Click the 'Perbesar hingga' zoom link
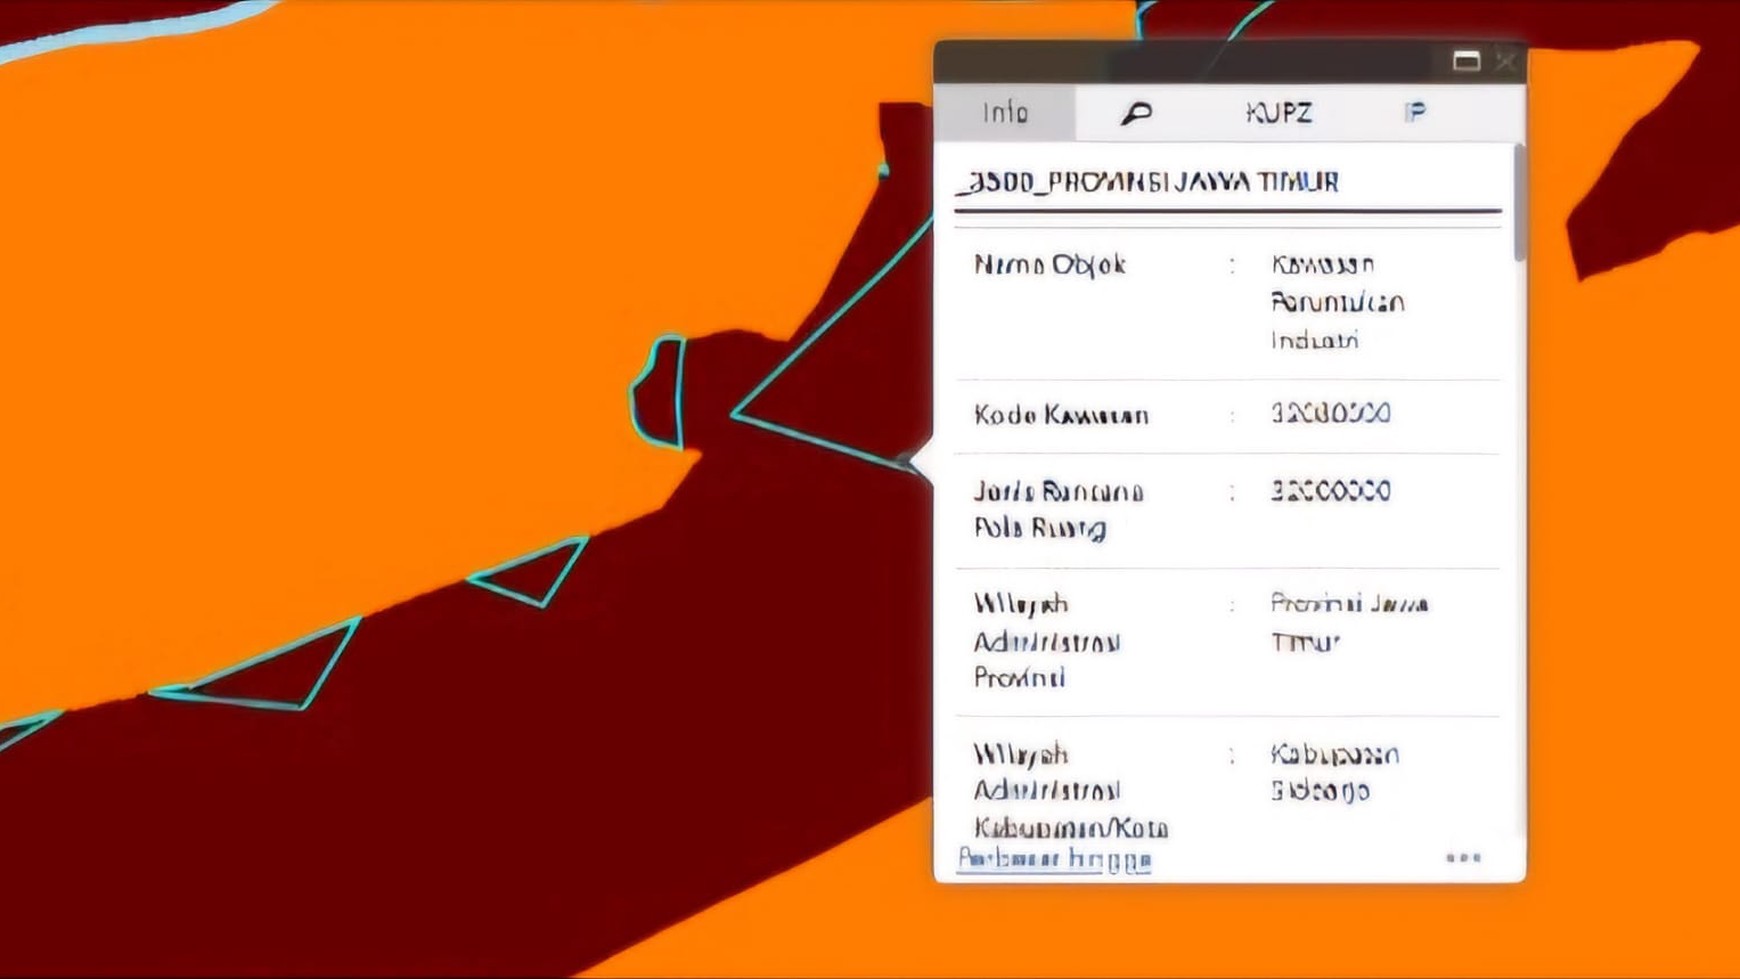The height and width of the screenshot is (979, 1740). click(1054, 859)
